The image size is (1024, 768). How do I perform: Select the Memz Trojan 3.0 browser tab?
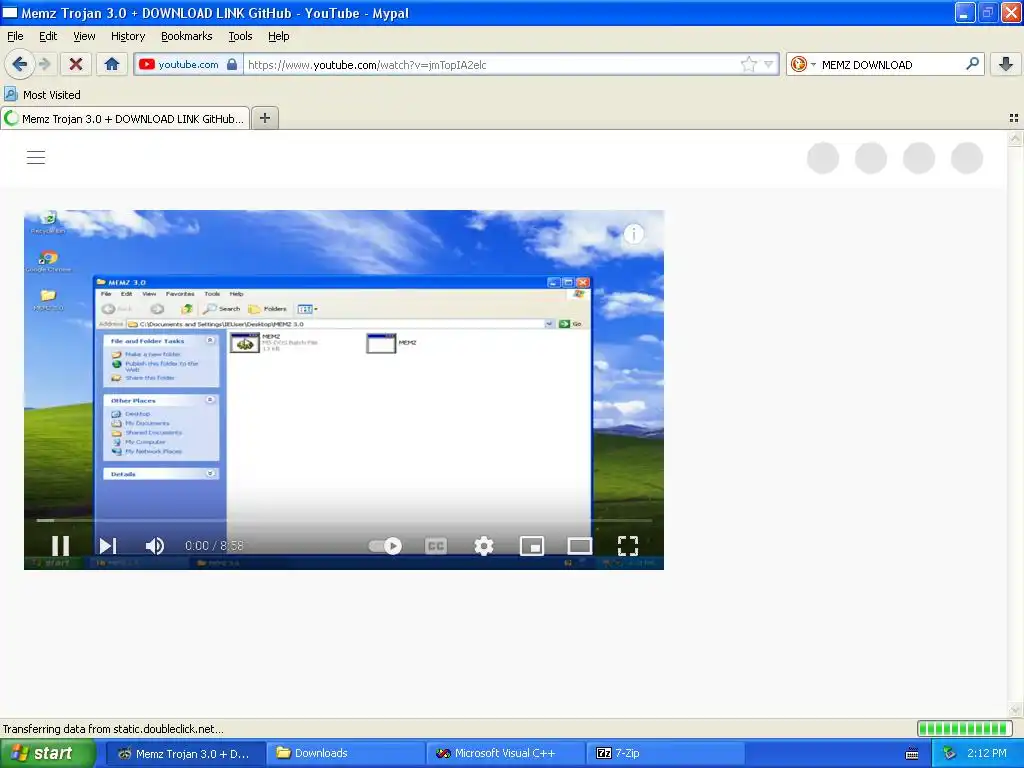125,118
